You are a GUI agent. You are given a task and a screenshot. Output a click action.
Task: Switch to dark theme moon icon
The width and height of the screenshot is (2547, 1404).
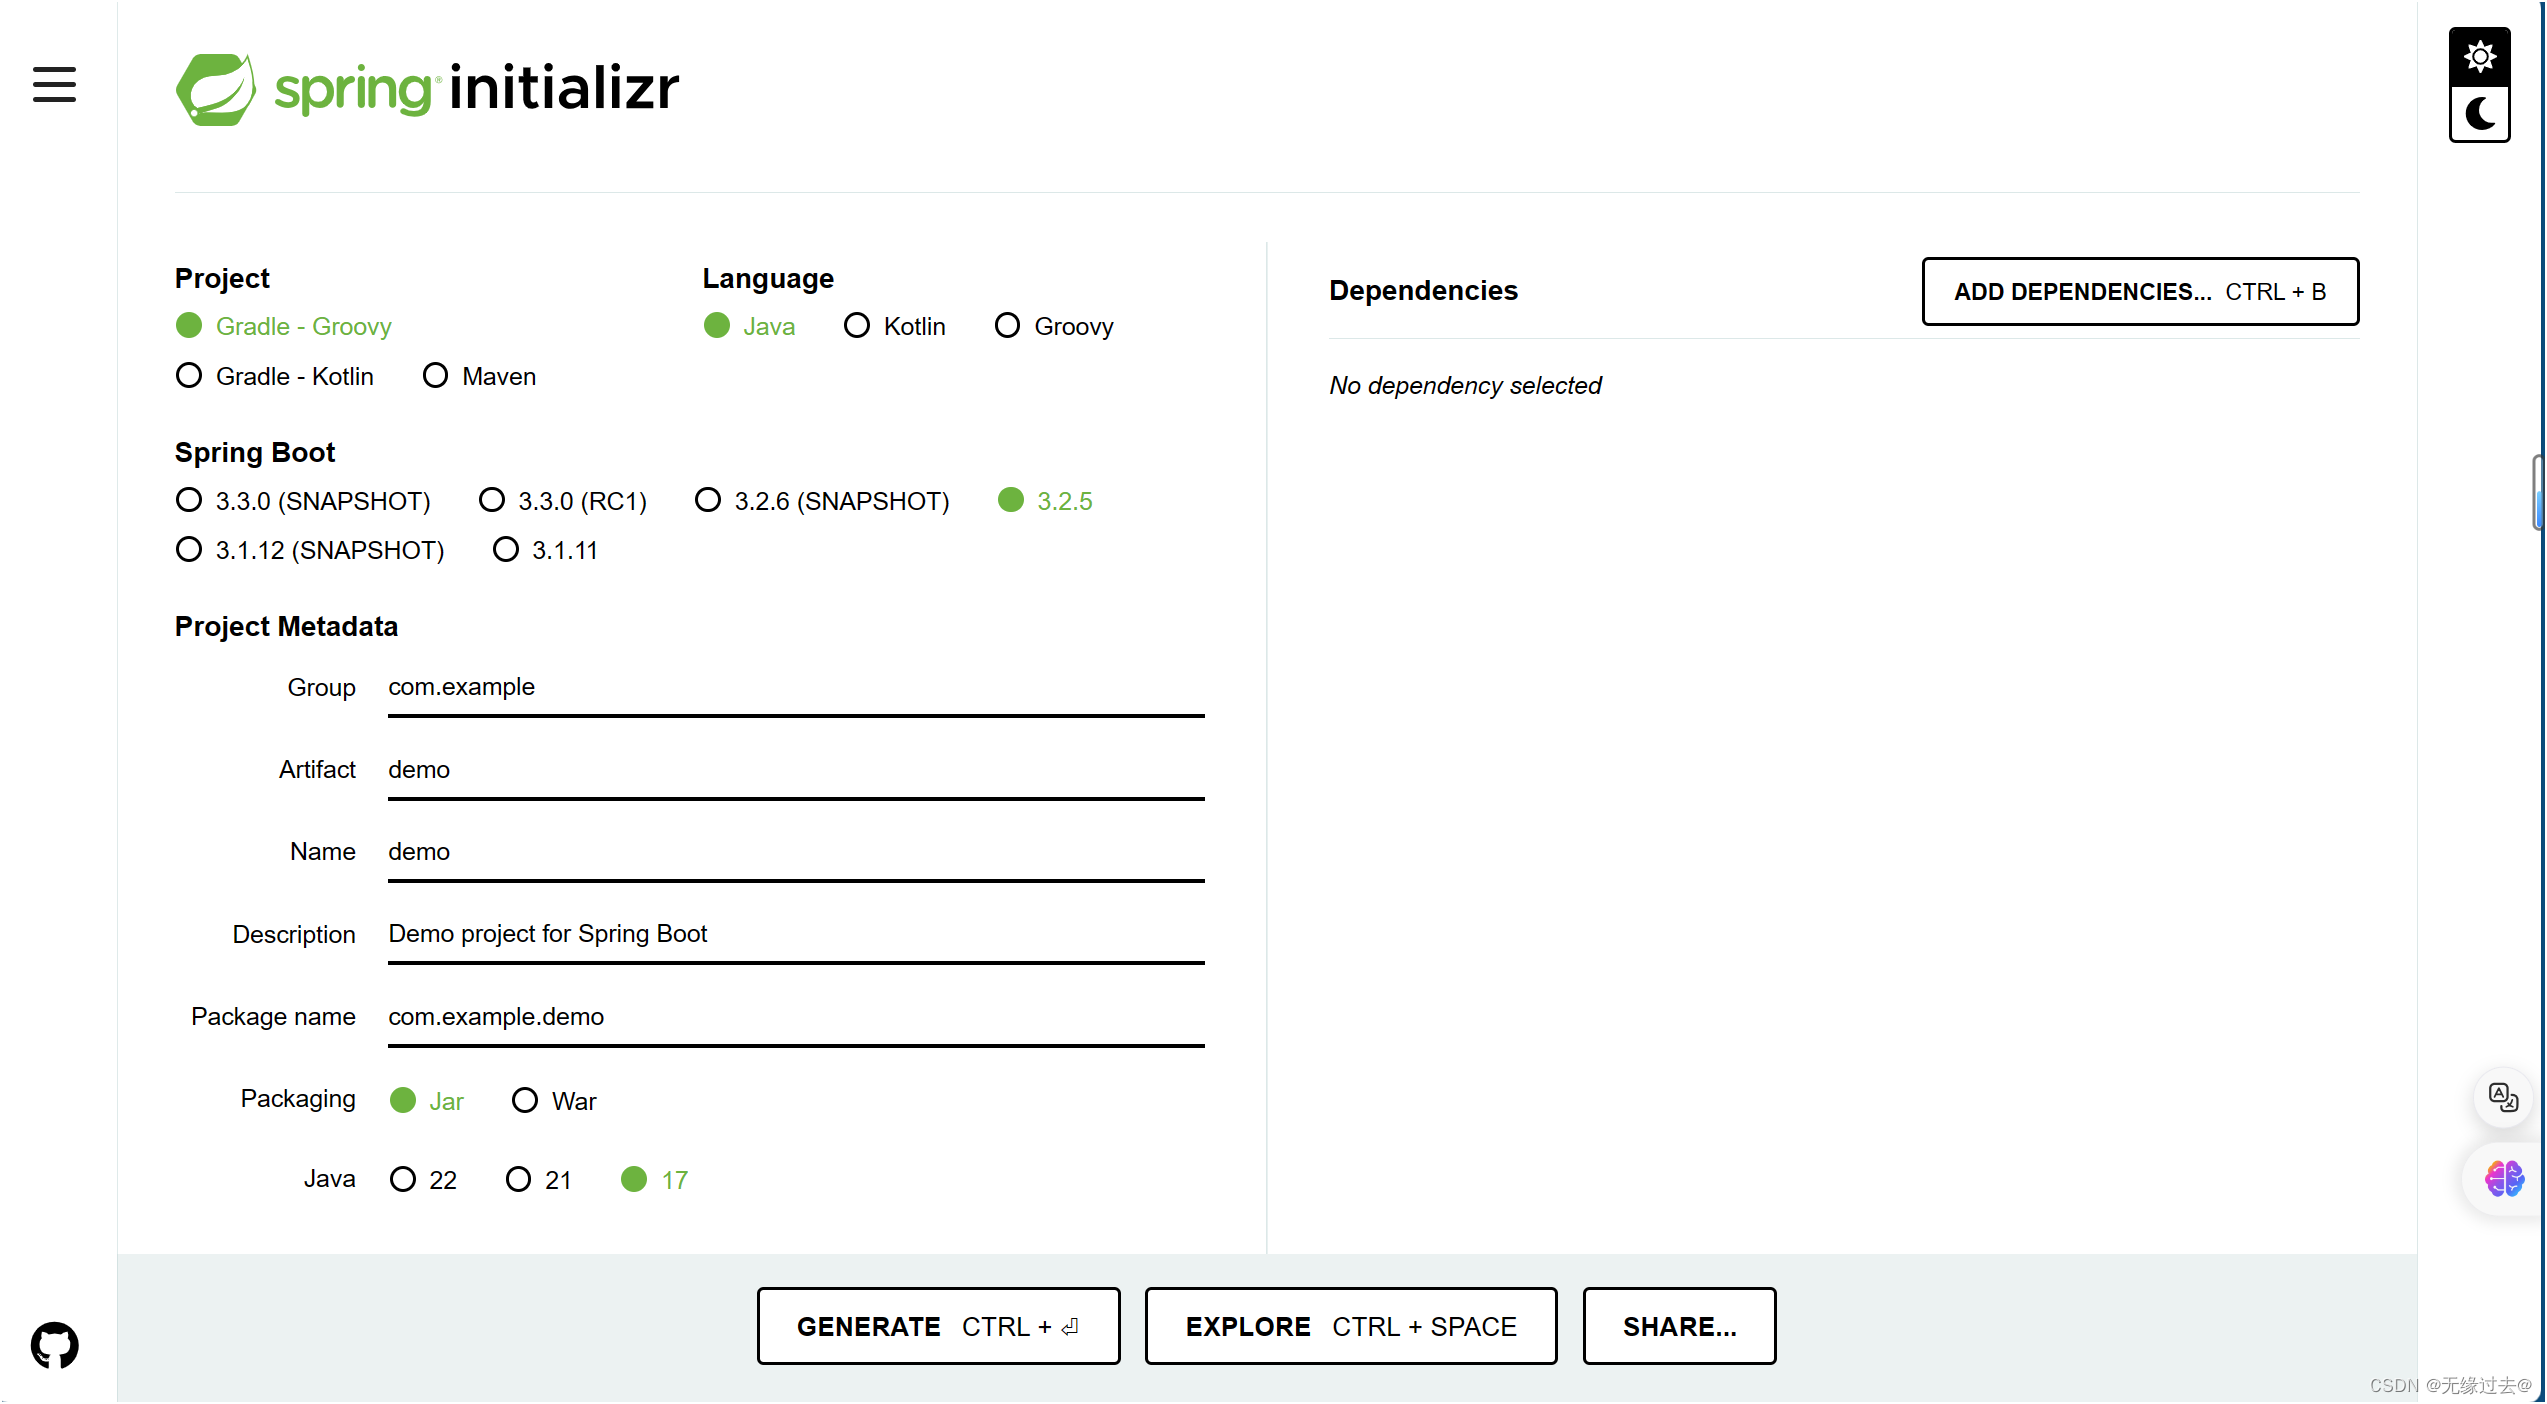point(2479,114)
